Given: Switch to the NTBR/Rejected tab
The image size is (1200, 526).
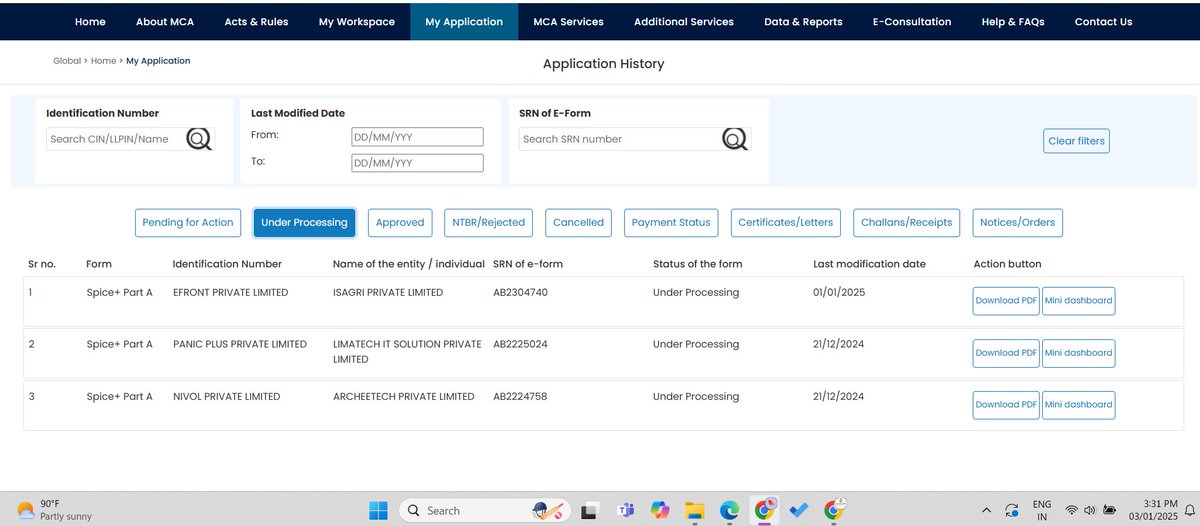Looking at the screenshot, I should tap(488, 223).
